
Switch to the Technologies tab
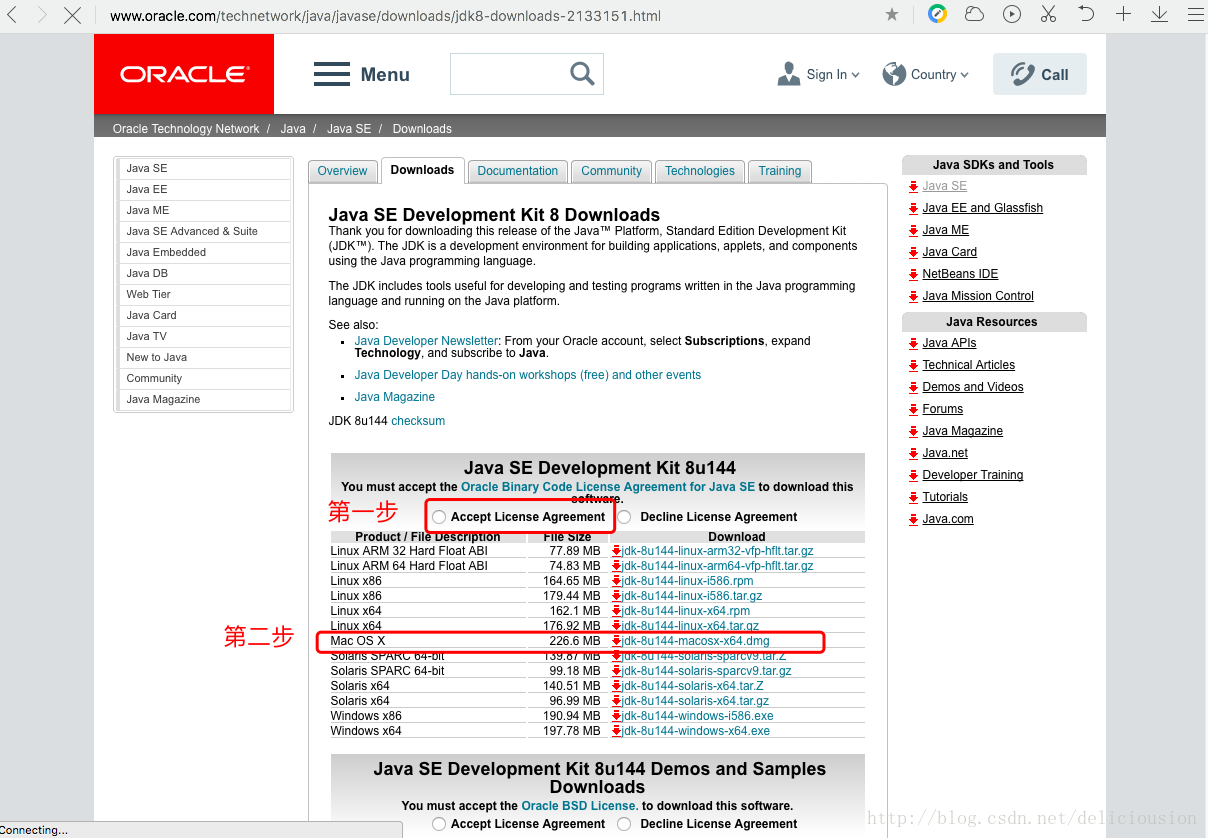point(700,171)
